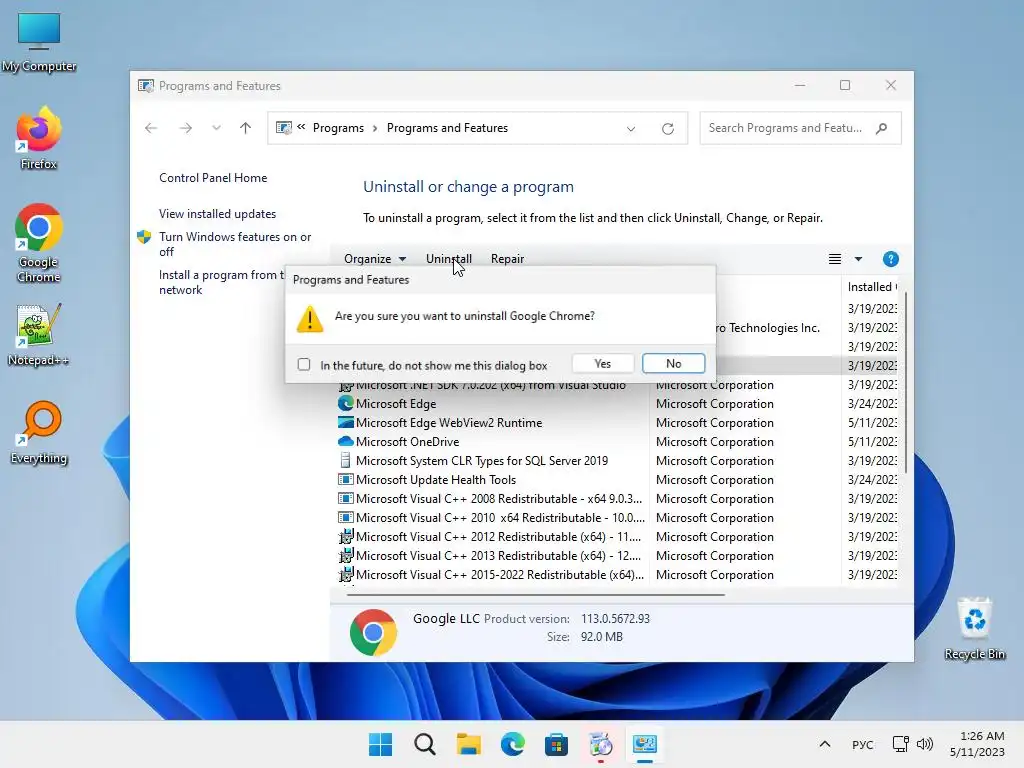Open Microsoft Edge from taskbar
Screen dimensions: 1024x768
513,744
